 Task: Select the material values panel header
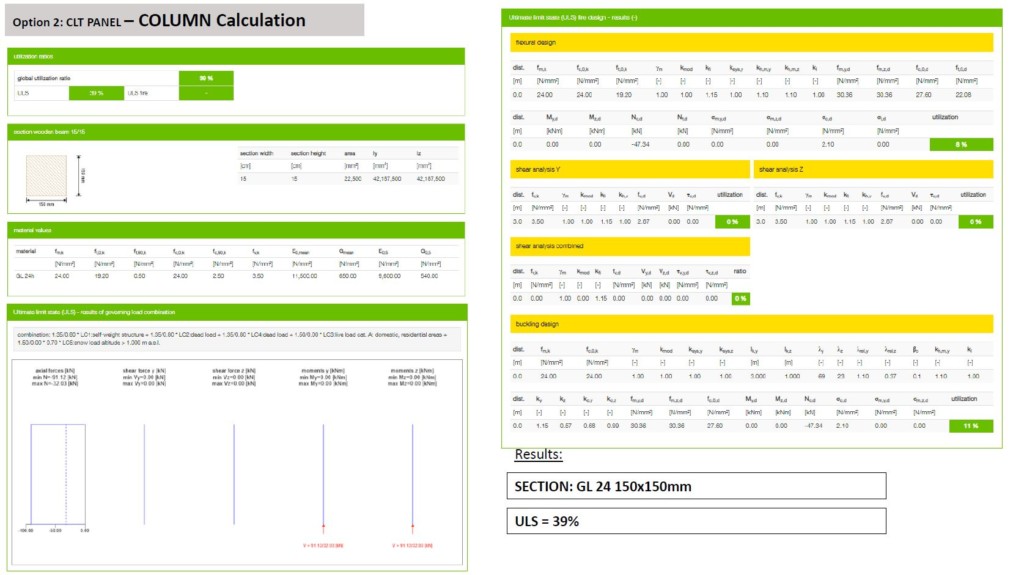click(236, 230)
